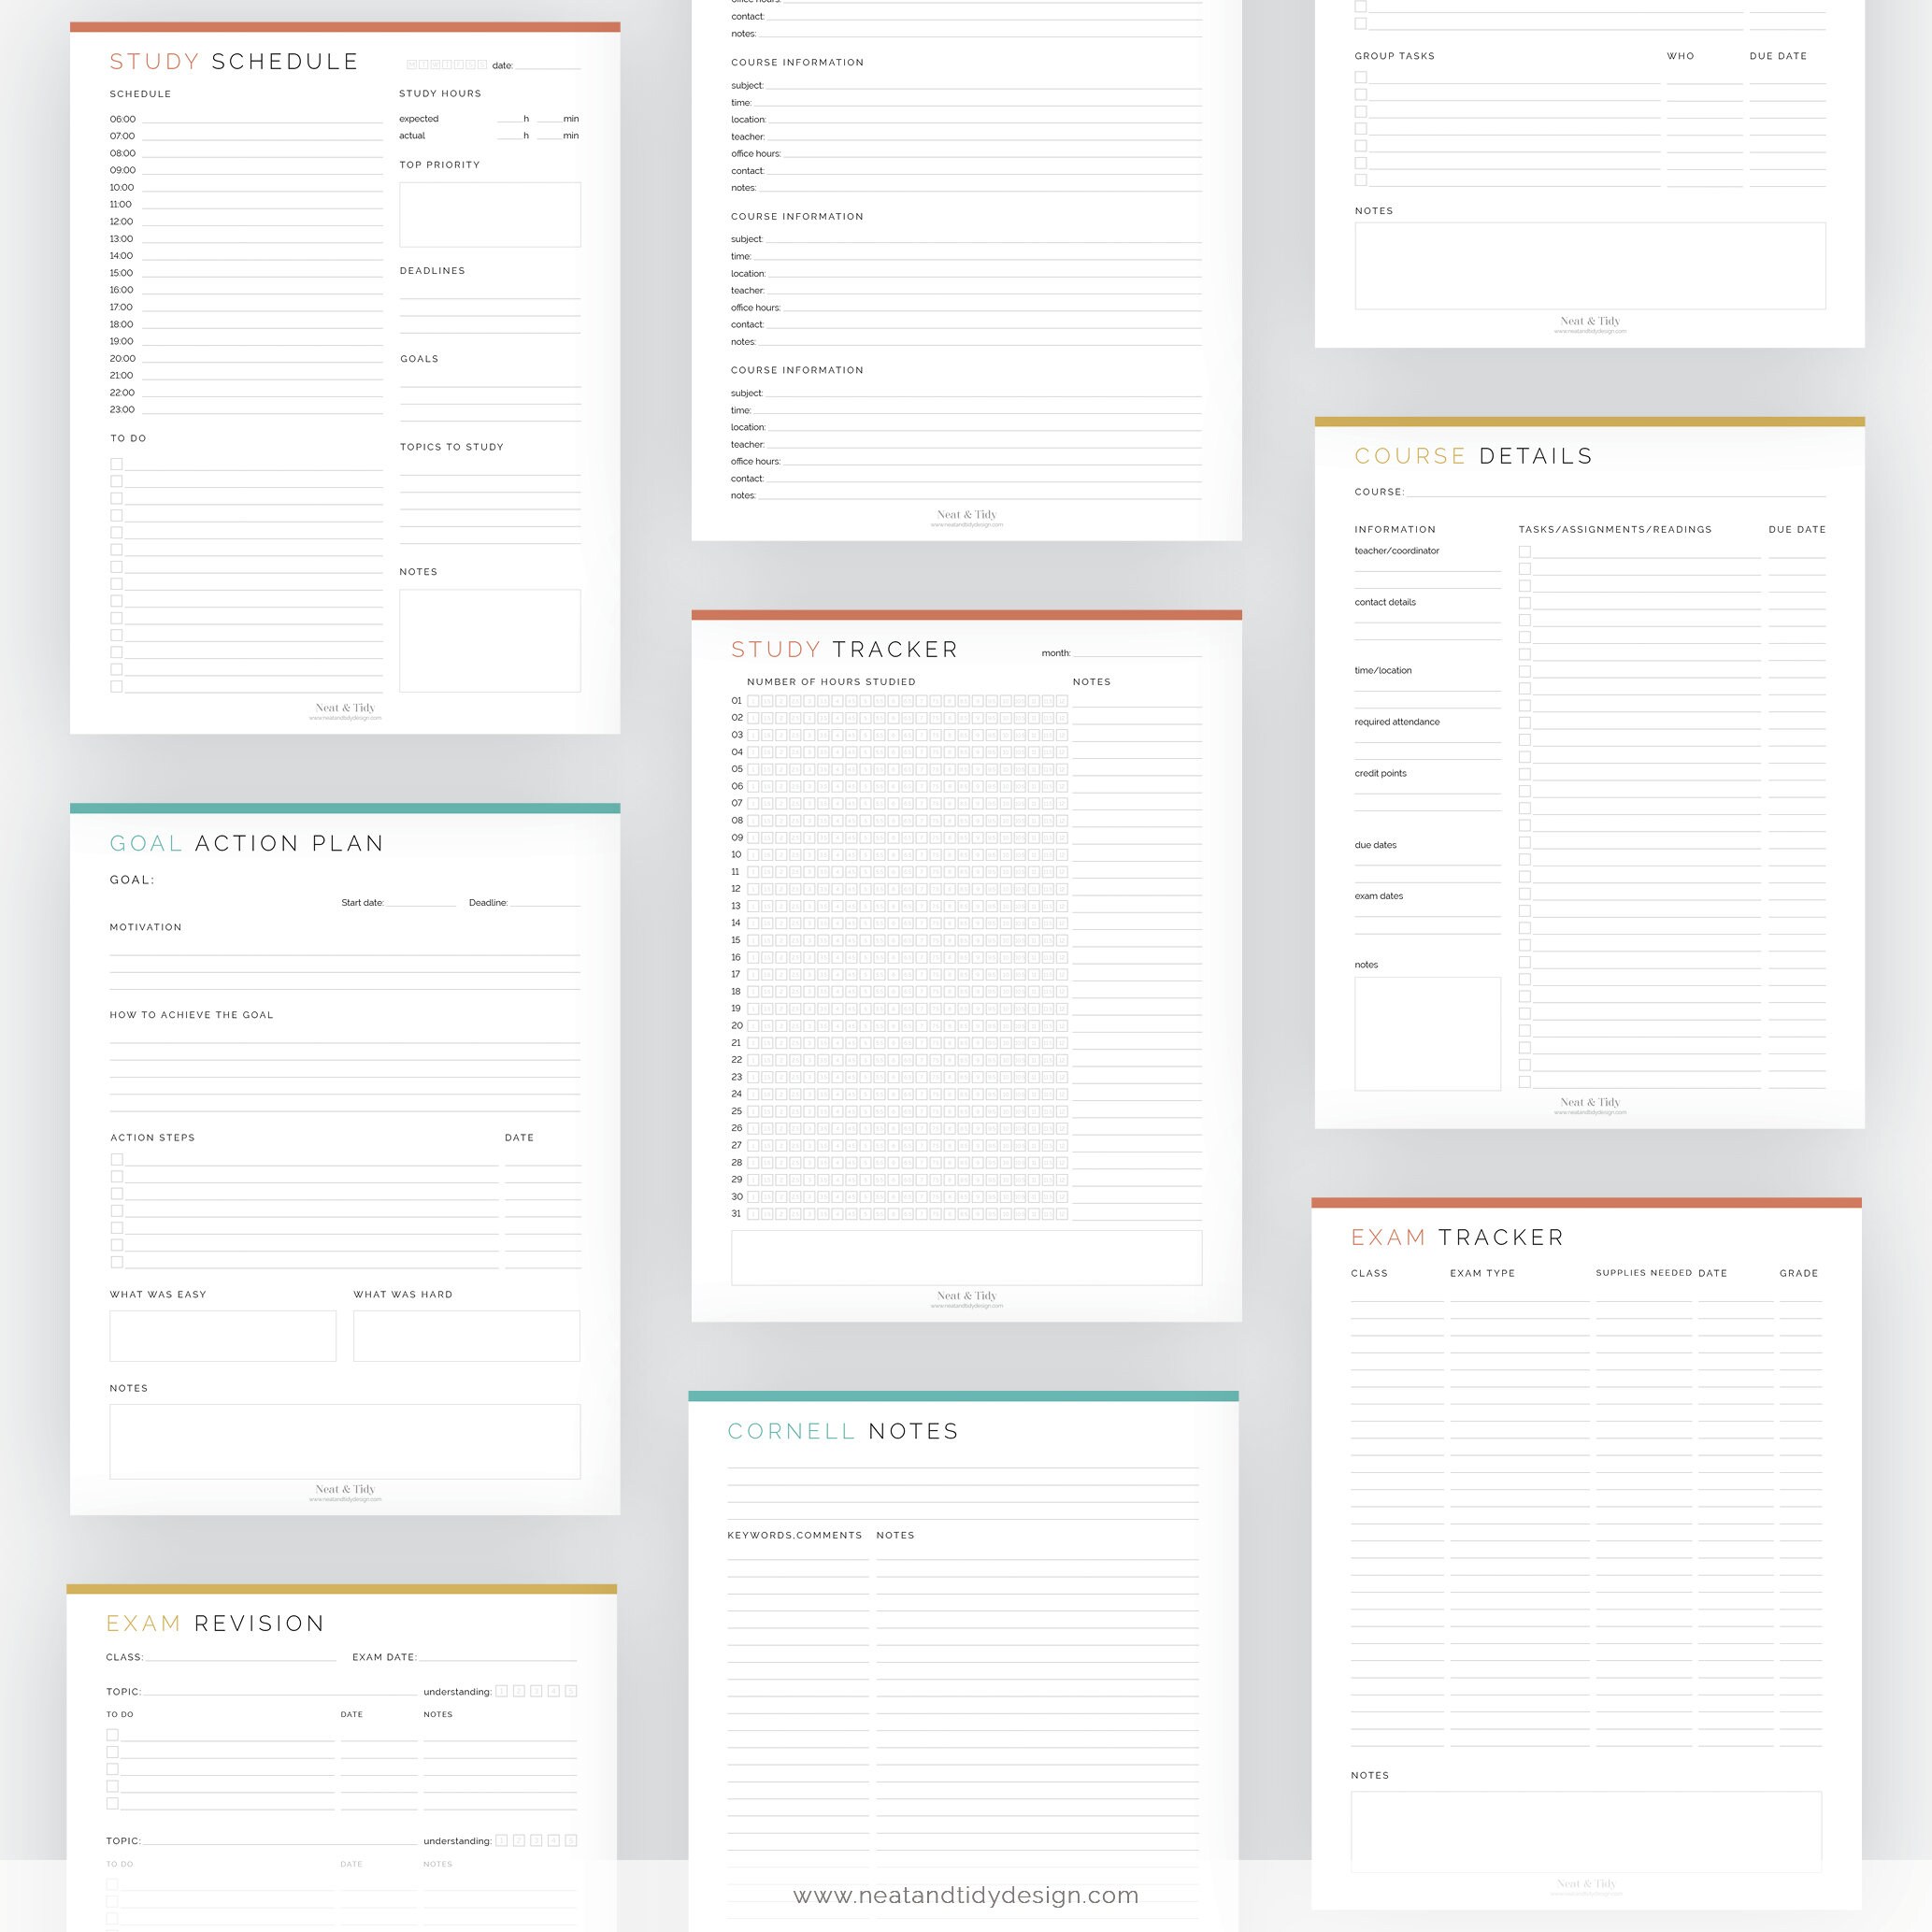The width and height of the screenshot is (1932, 1932).
Task: Click inside the Course Details notes box
Action: [x=1428, y=1033]
